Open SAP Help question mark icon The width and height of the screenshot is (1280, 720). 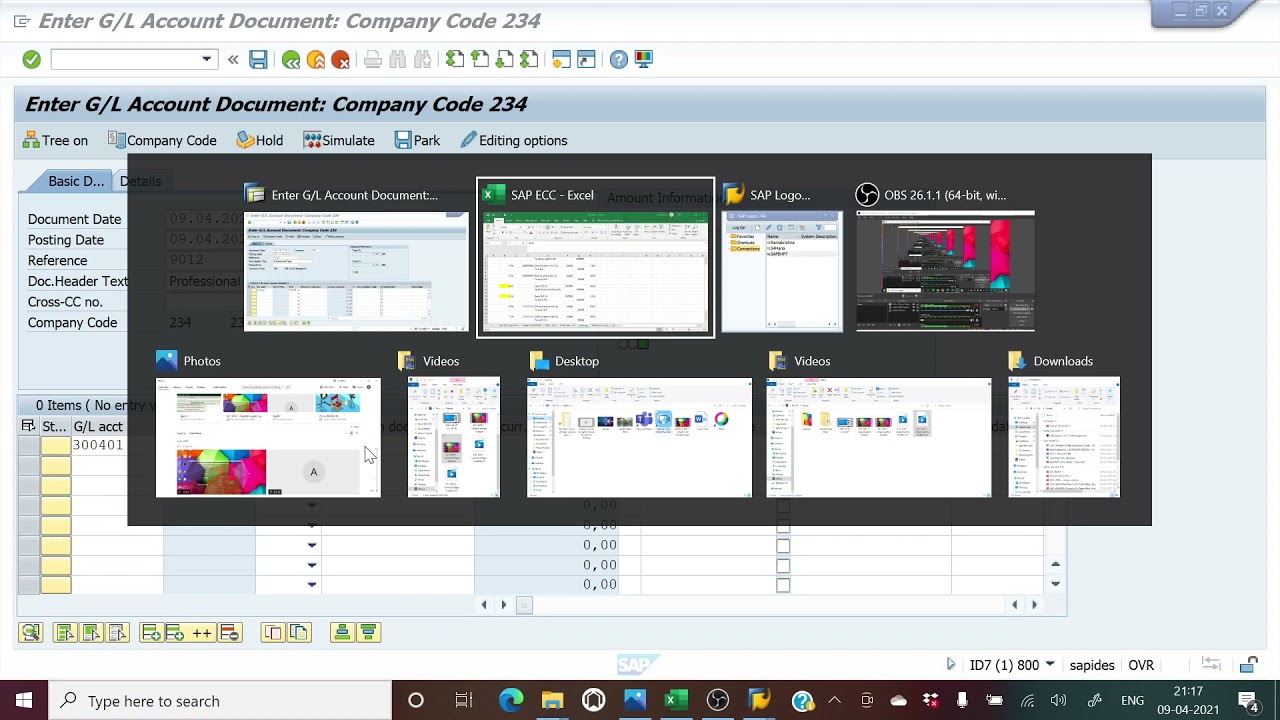[x=619, y=60]
